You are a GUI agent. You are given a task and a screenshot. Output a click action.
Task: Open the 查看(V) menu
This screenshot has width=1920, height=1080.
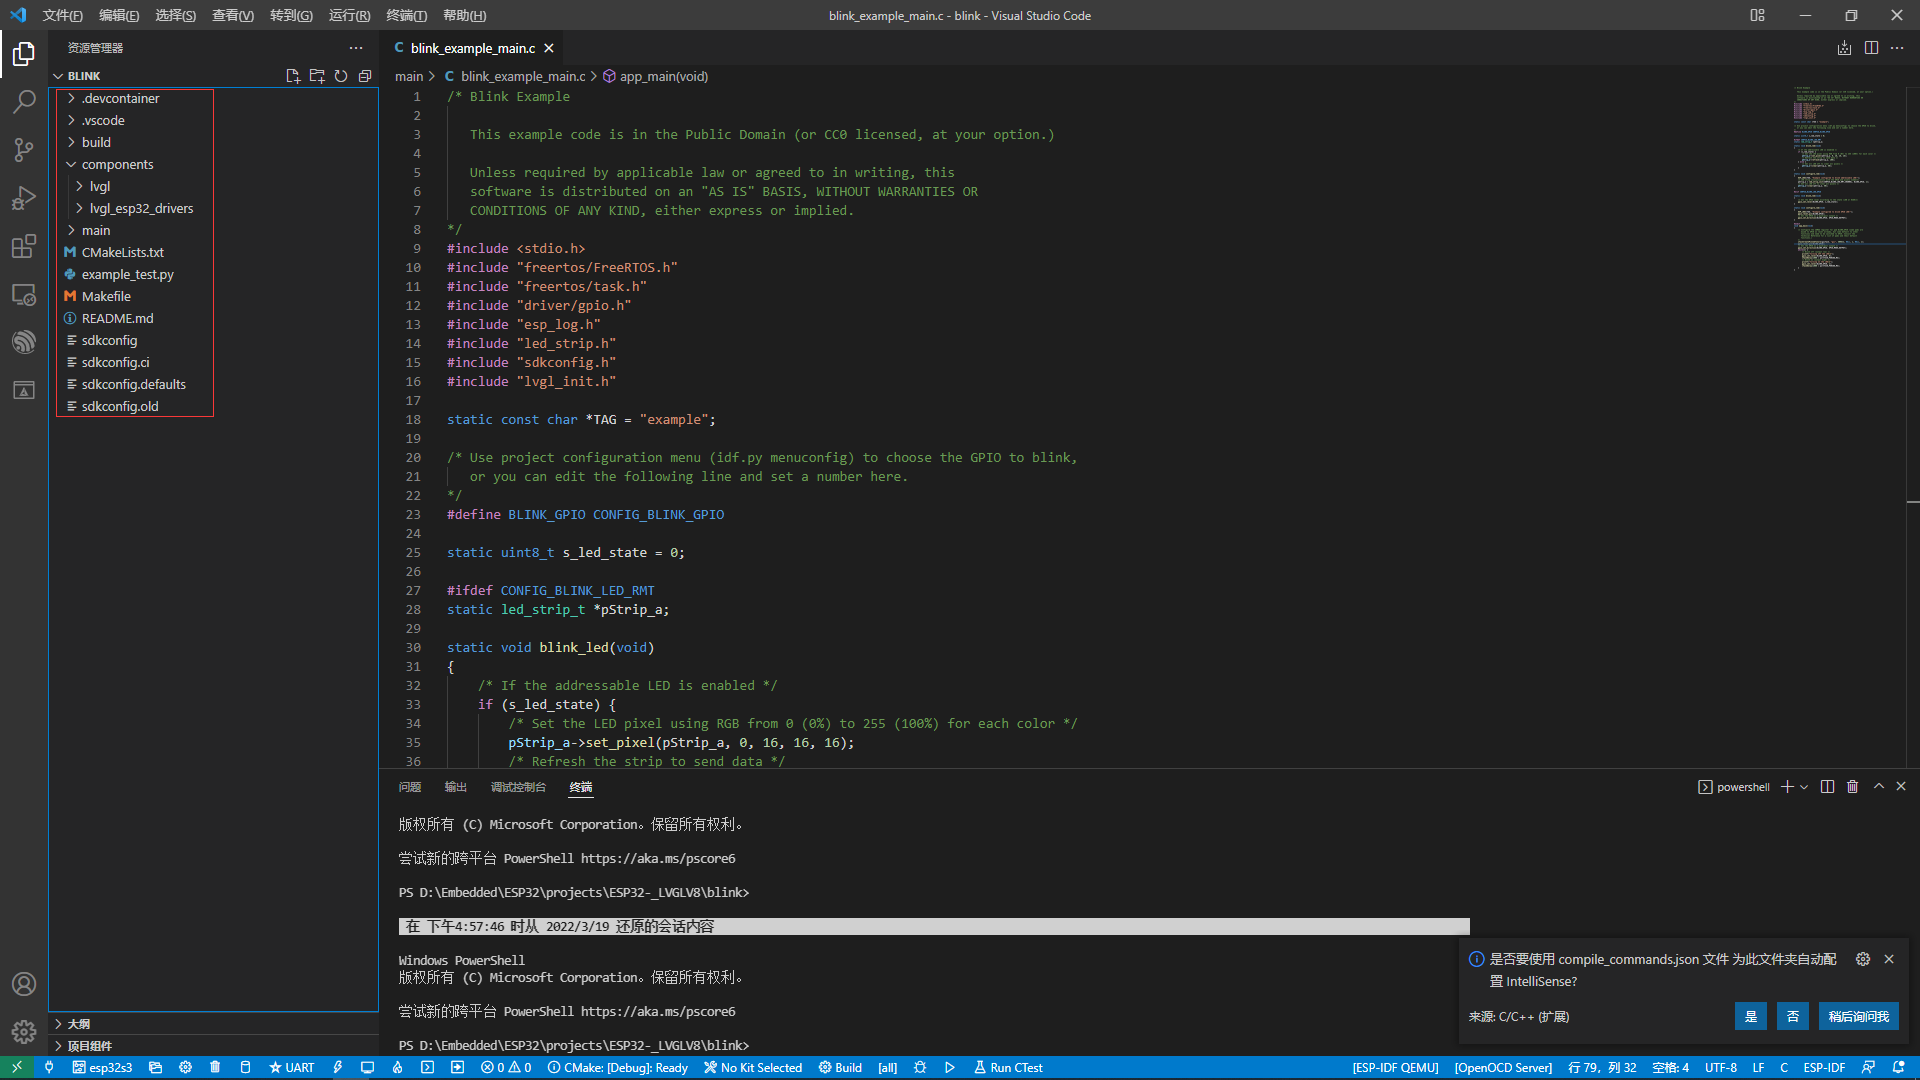(x=233, y=15)
